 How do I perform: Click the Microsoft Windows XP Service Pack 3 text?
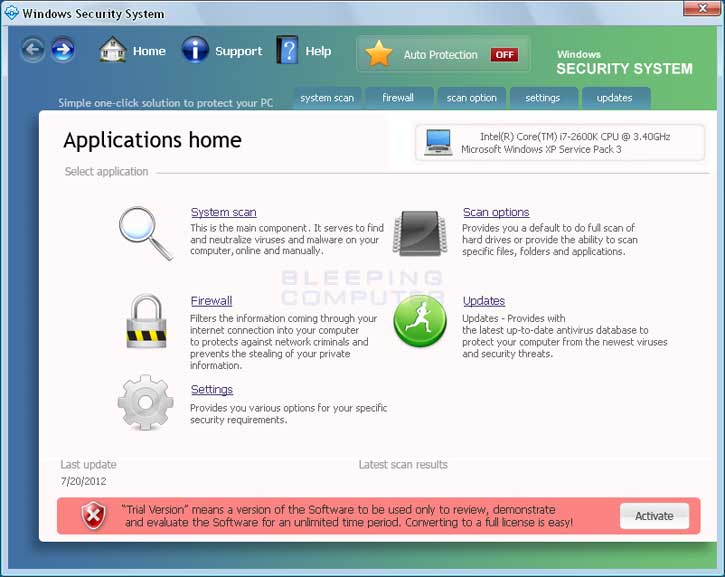[x=541, y=149]
